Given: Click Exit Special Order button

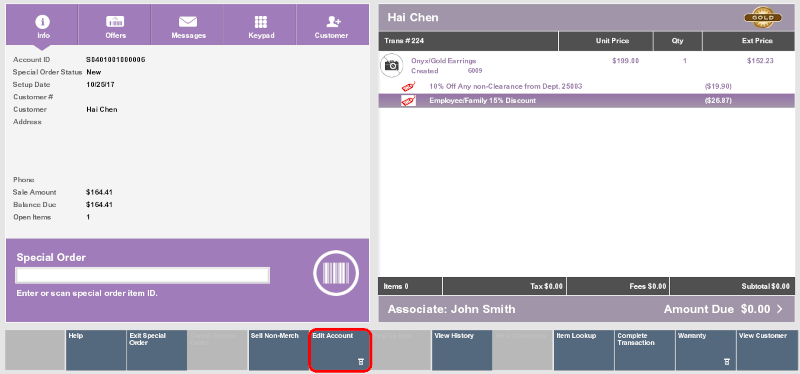Looking at the screenshot, I should click(157, 350).
